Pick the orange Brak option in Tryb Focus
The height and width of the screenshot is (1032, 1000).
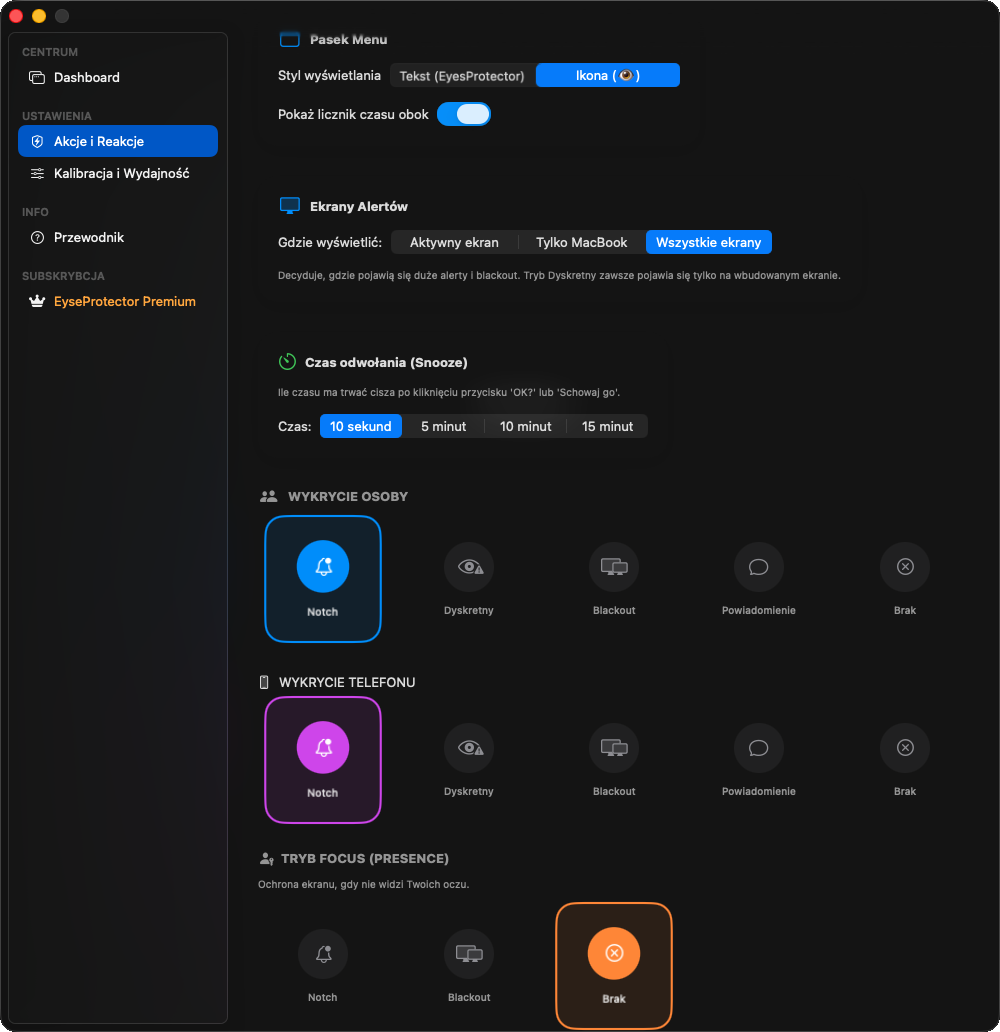[x=614, y=954]
